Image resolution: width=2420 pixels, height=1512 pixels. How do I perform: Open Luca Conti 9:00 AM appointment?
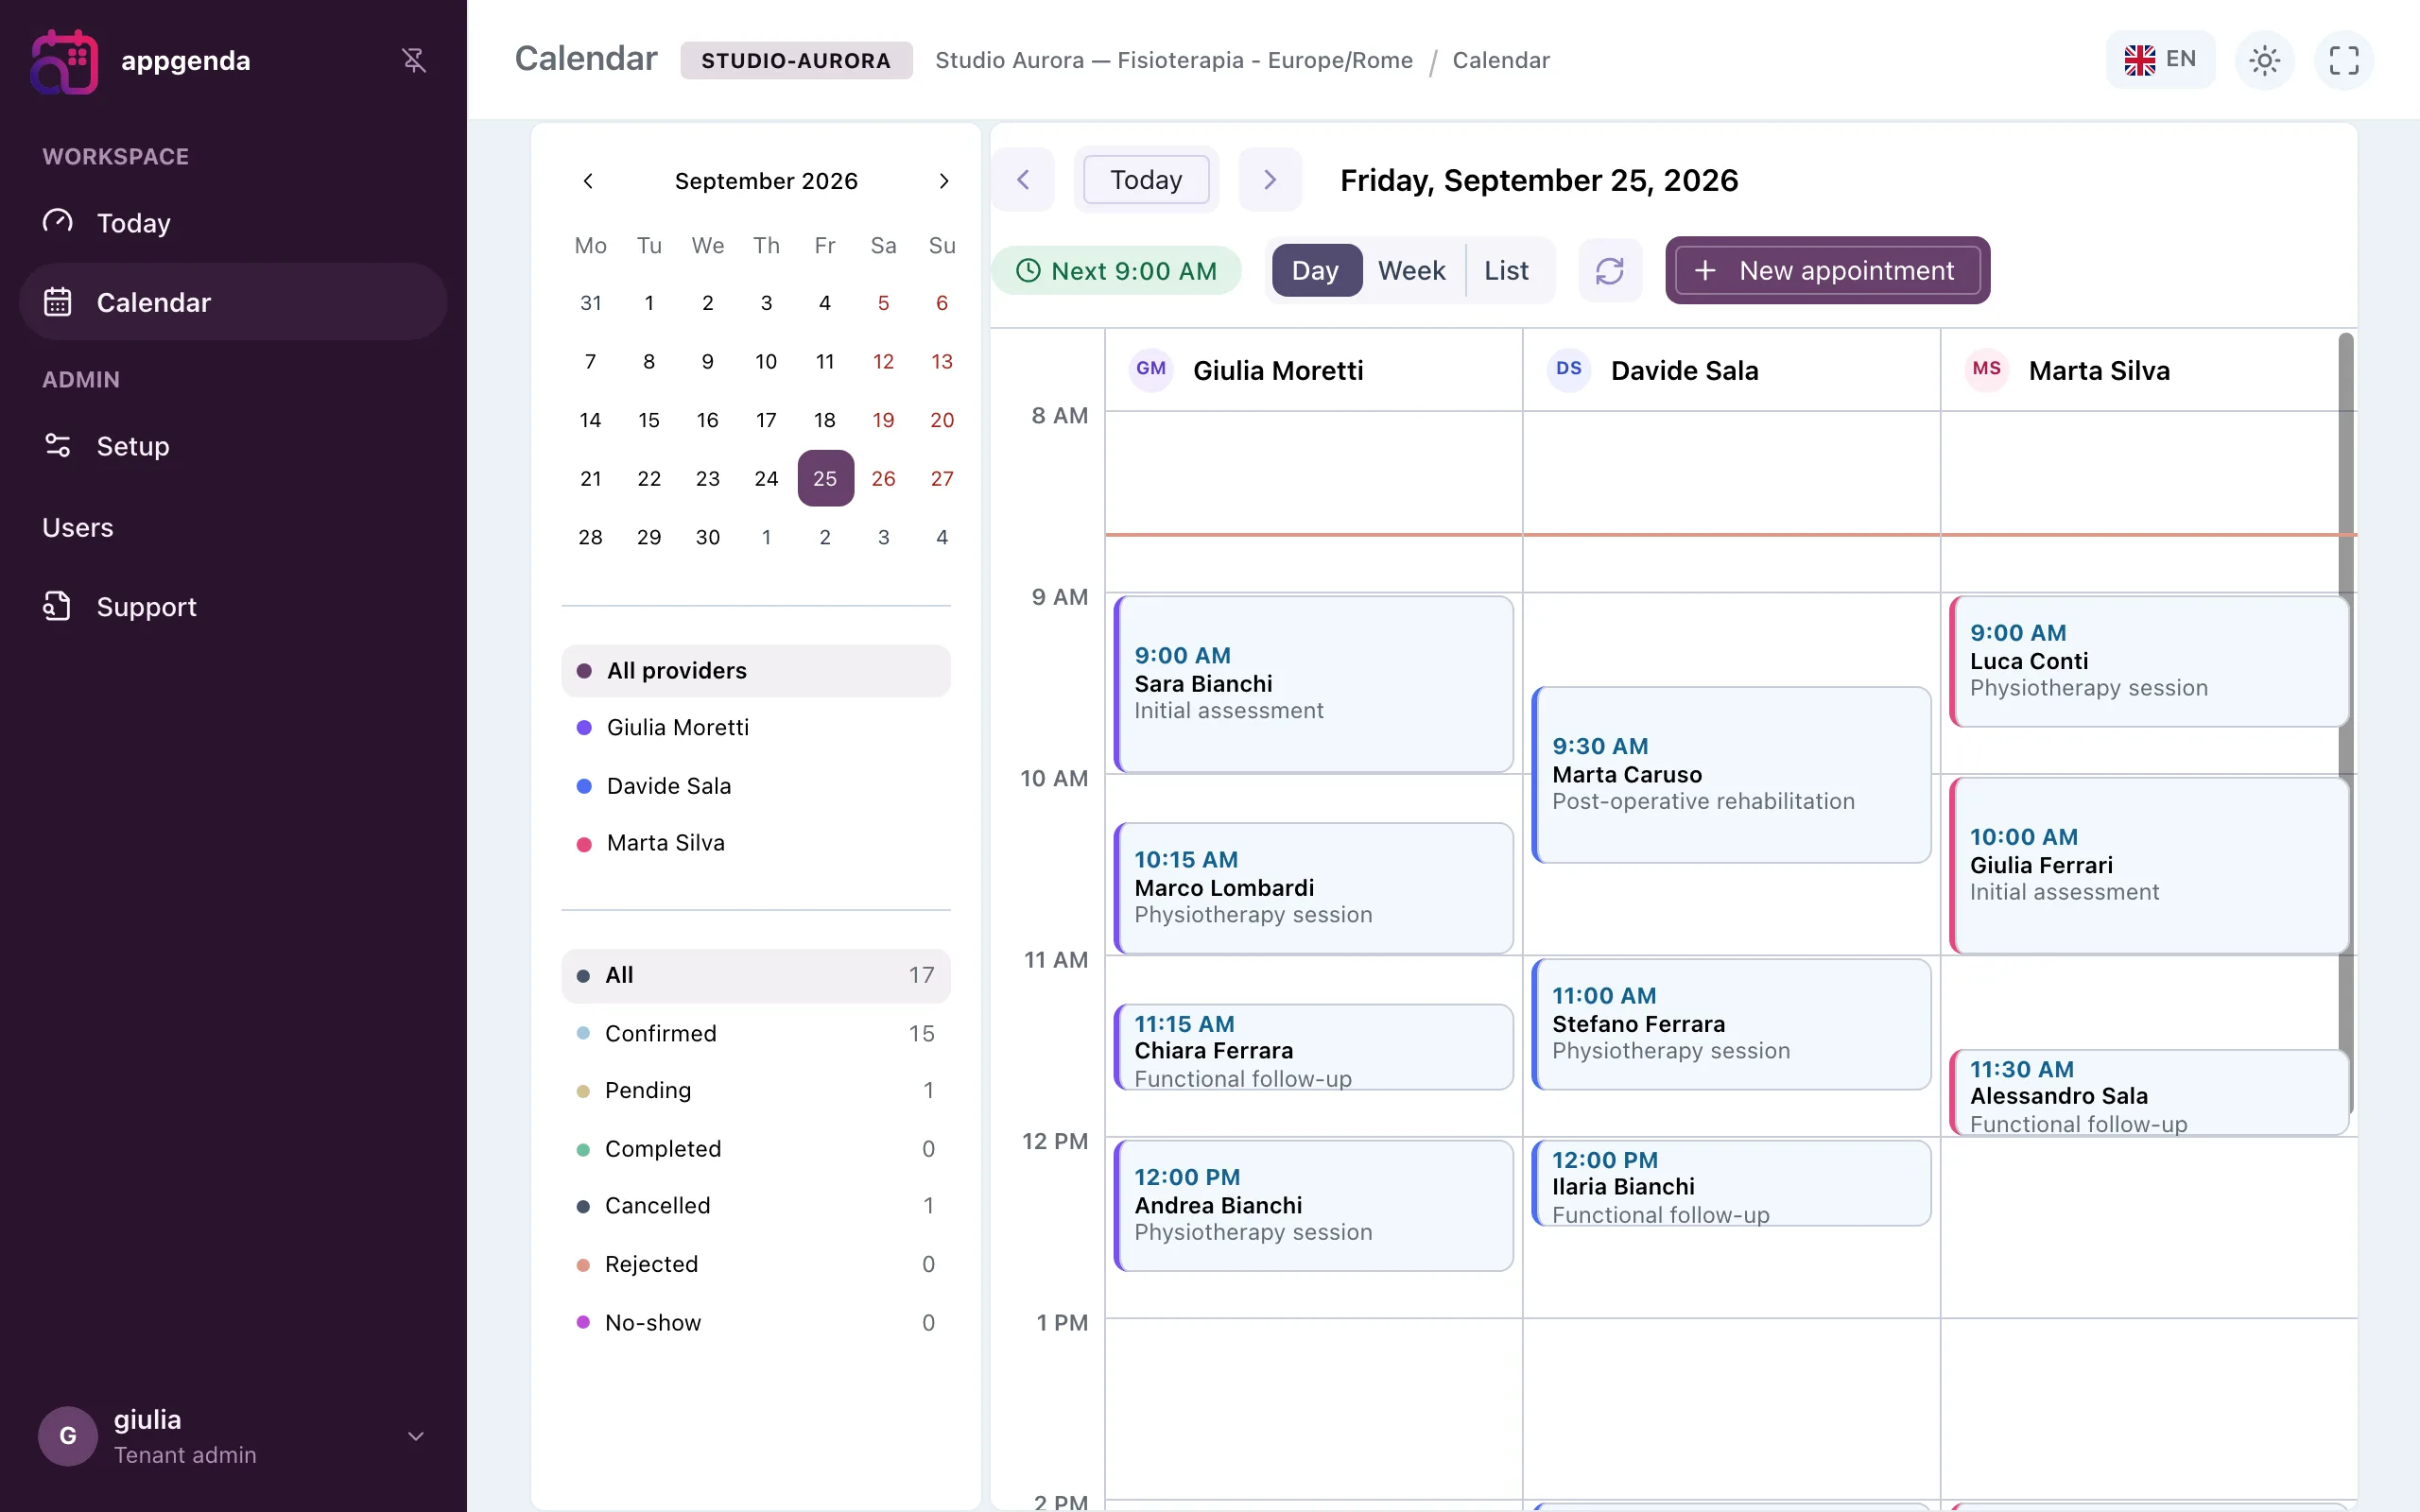tap(2149, 661)
